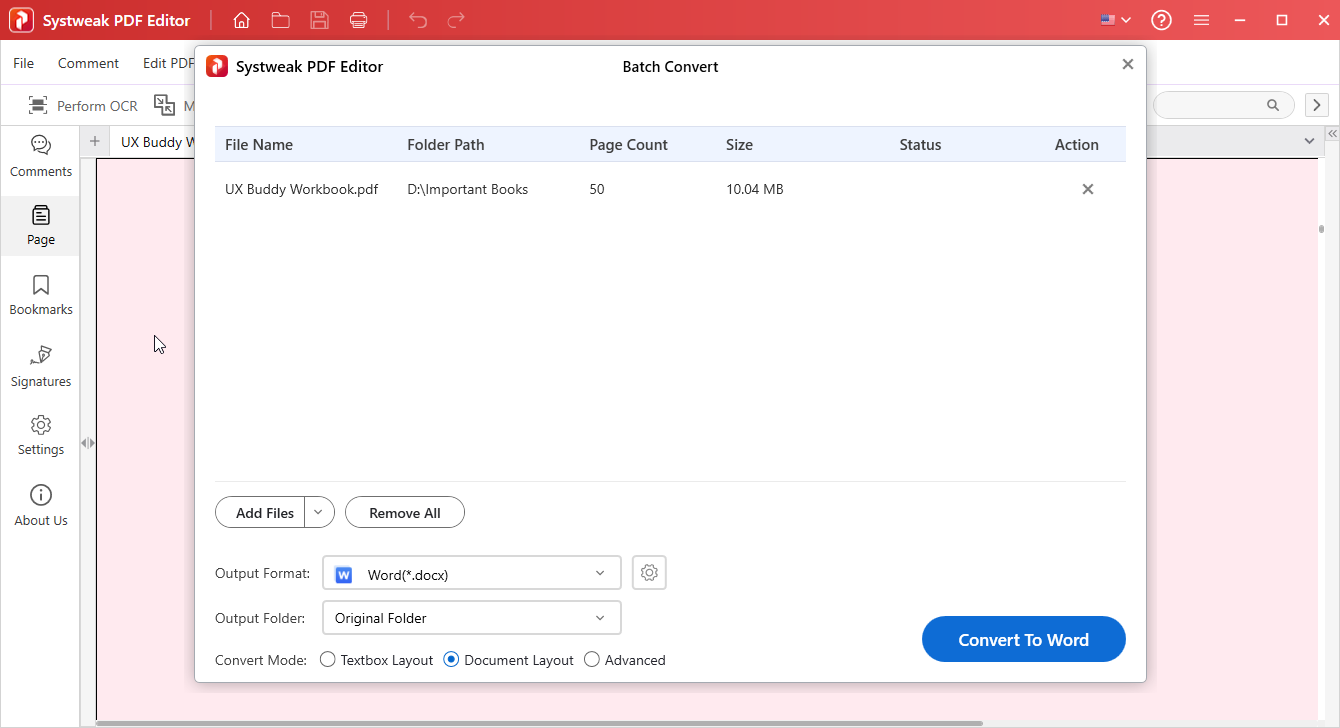Image resolution: width=1340 pixels, height=728 pixels.
Task: Click Remove All to clear the file list
Action: pos(404,511)
